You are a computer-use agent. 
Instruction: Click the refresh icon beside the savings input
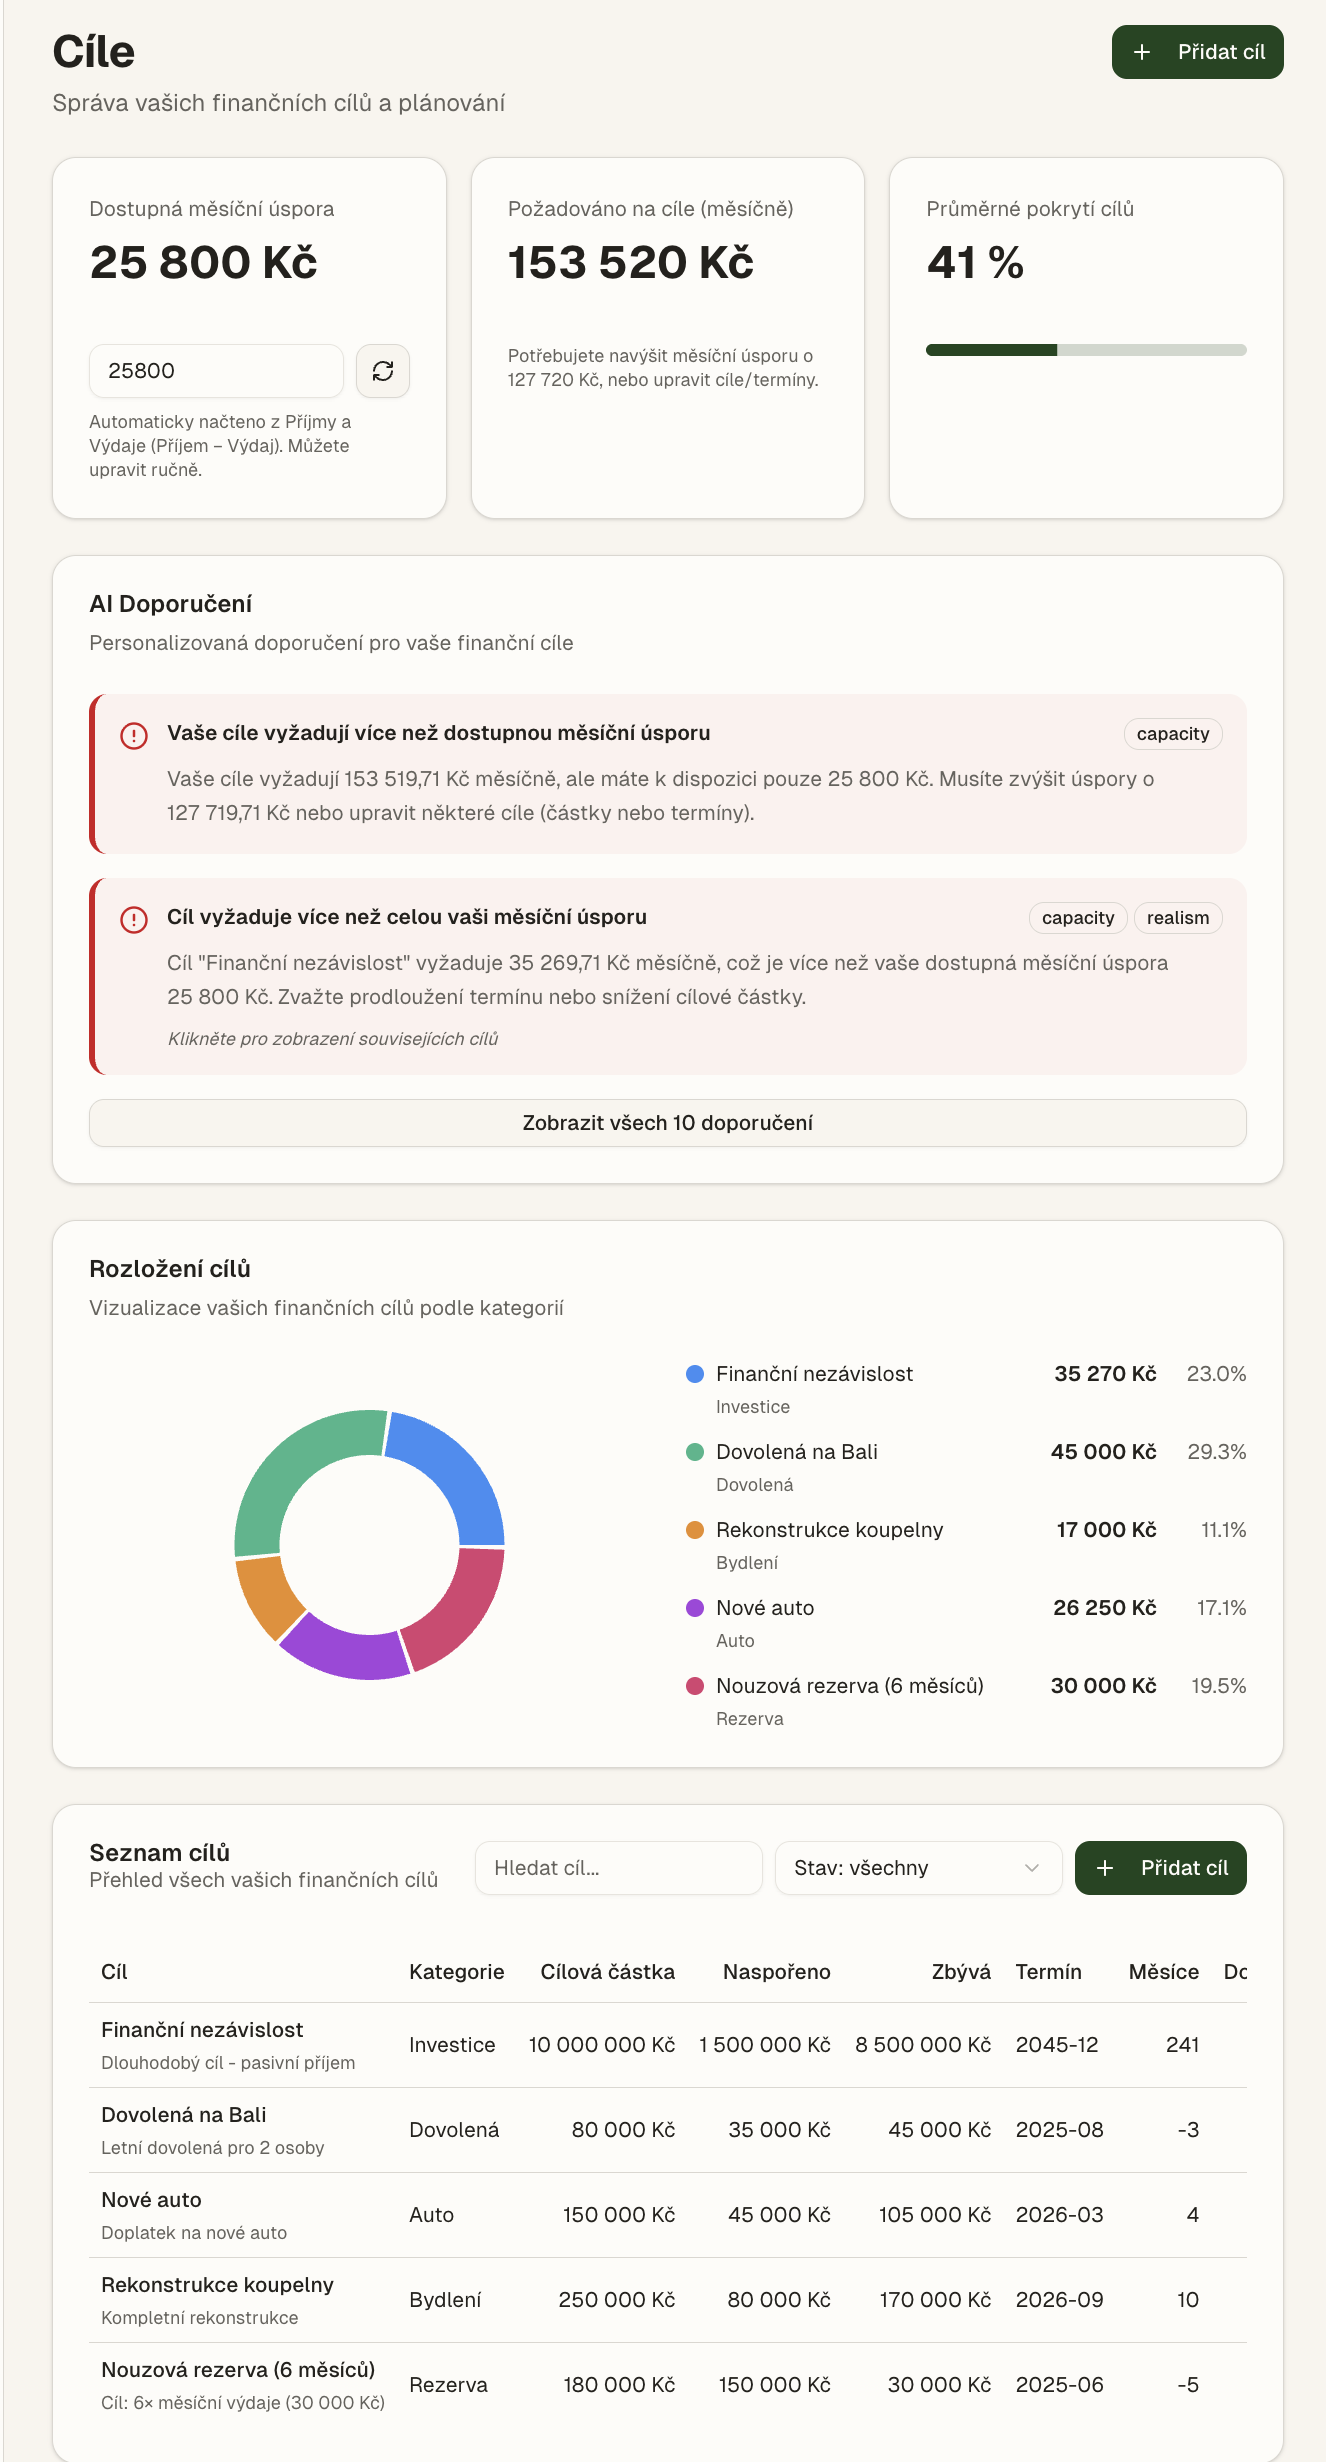point(383,371)
